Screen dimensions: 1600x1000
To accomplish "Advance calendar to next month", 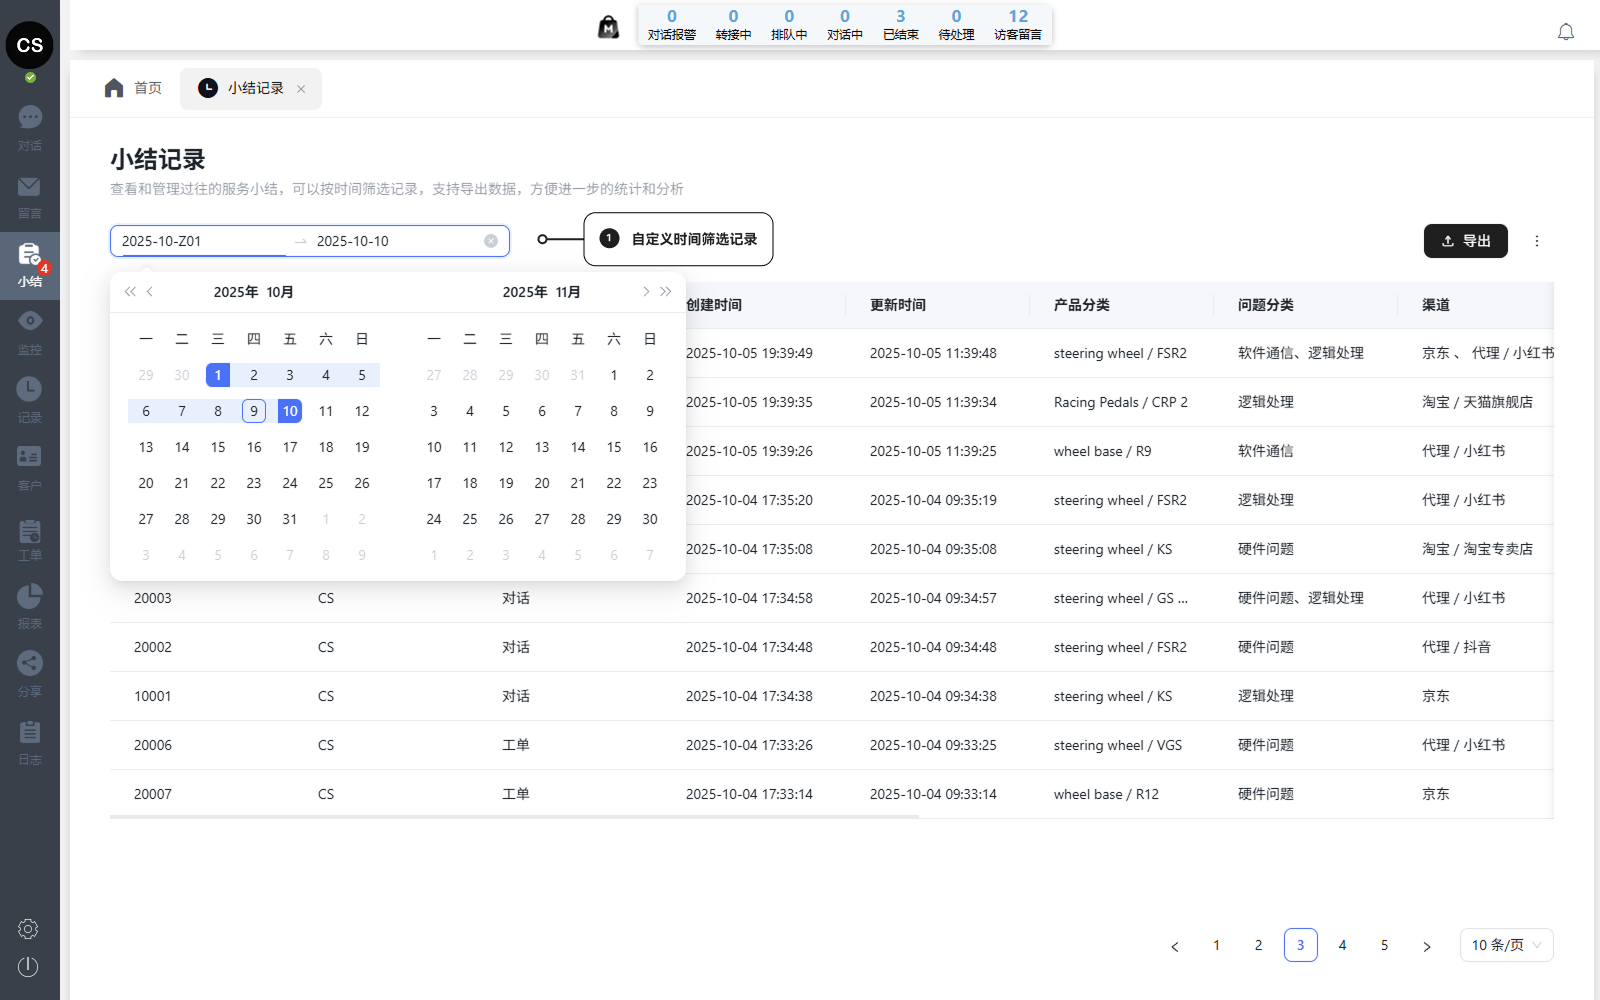I will (x=646, y=292).
